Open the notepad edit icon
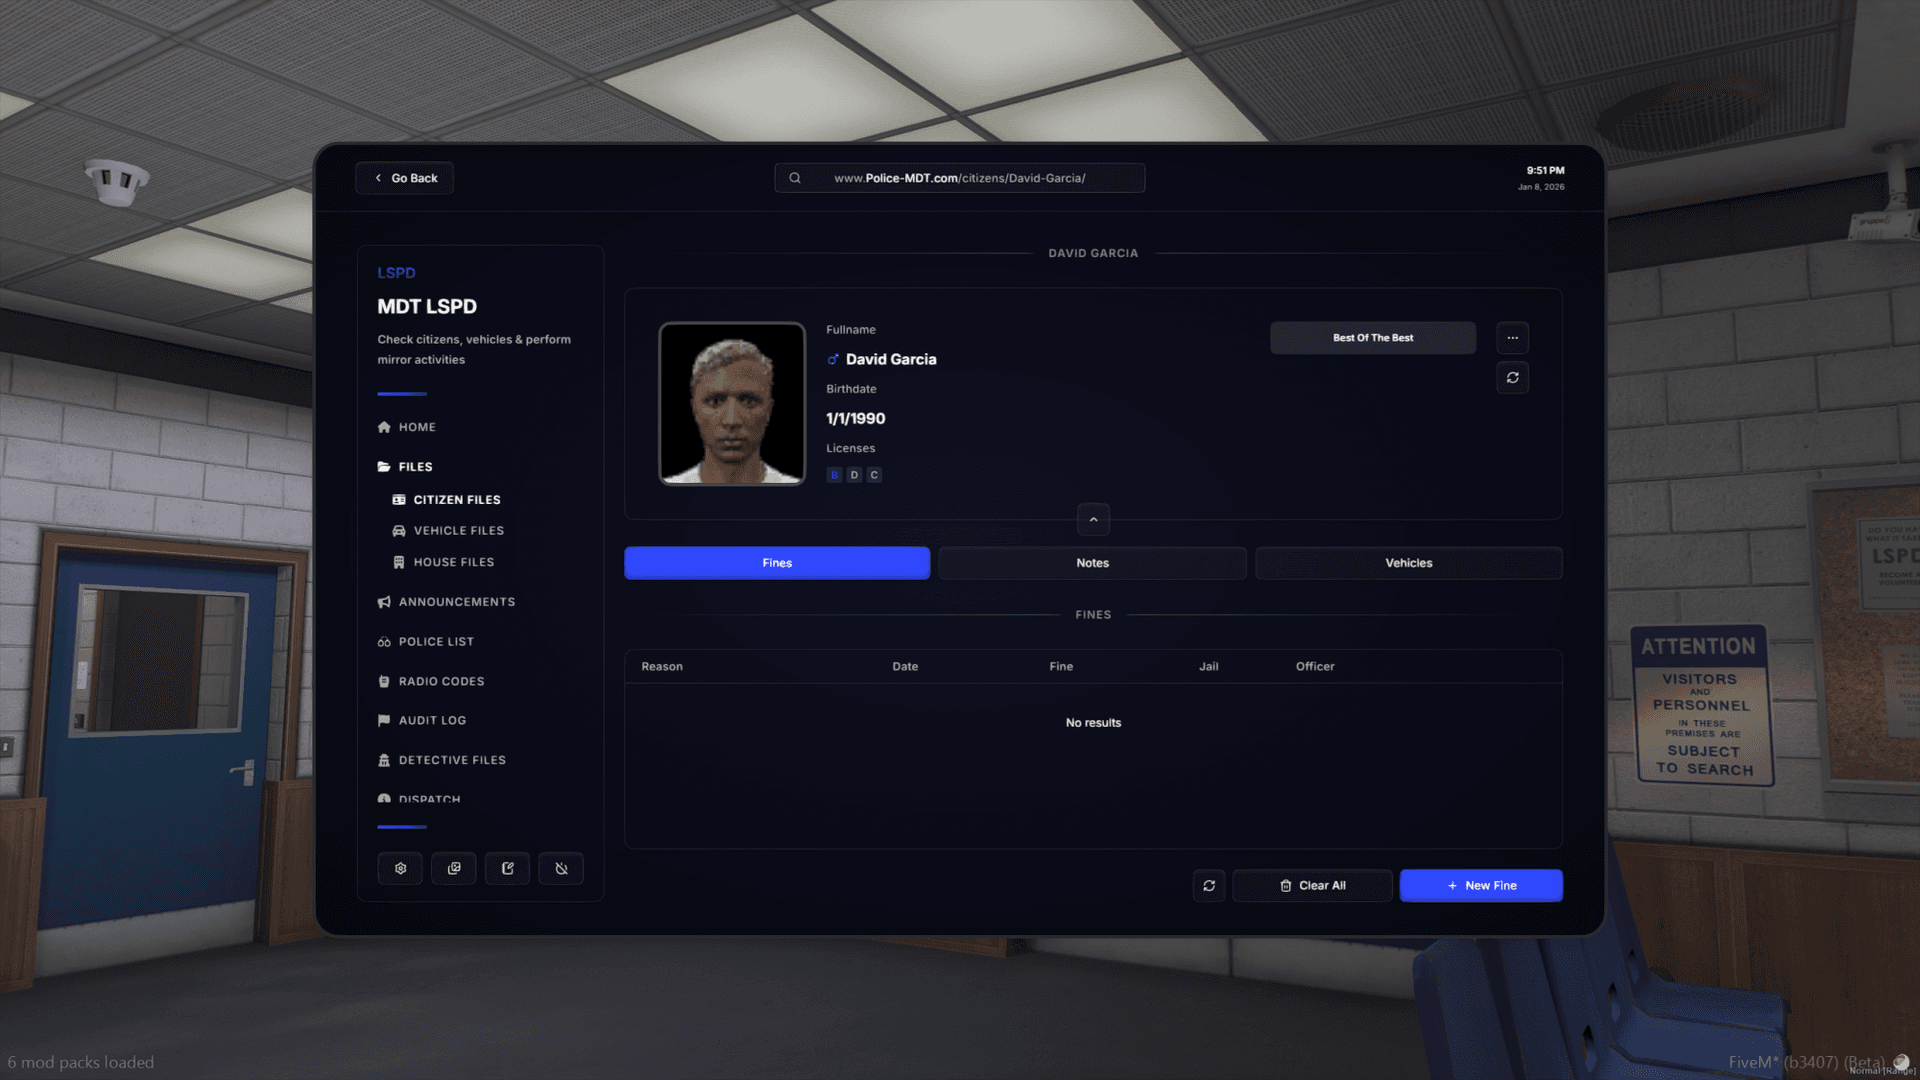 pyautogui.click(x=508, y=868)
